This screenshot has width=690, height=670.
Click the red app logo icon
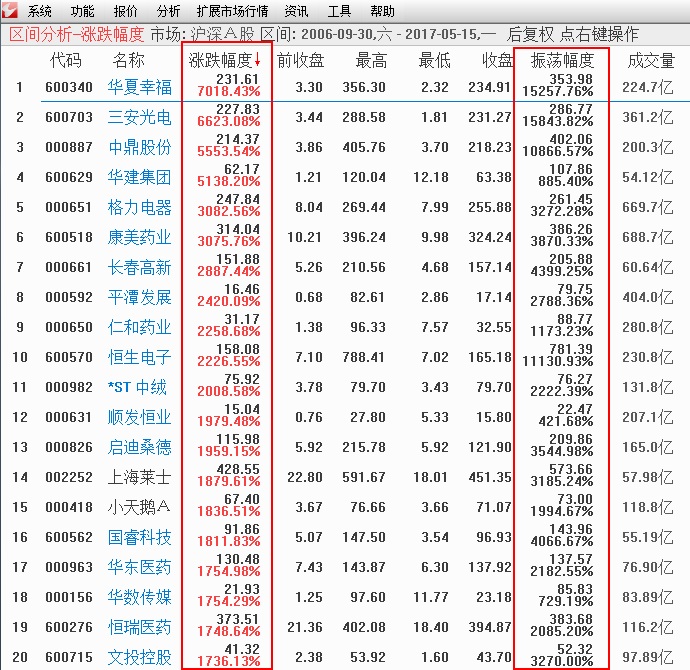click(9, 10)
